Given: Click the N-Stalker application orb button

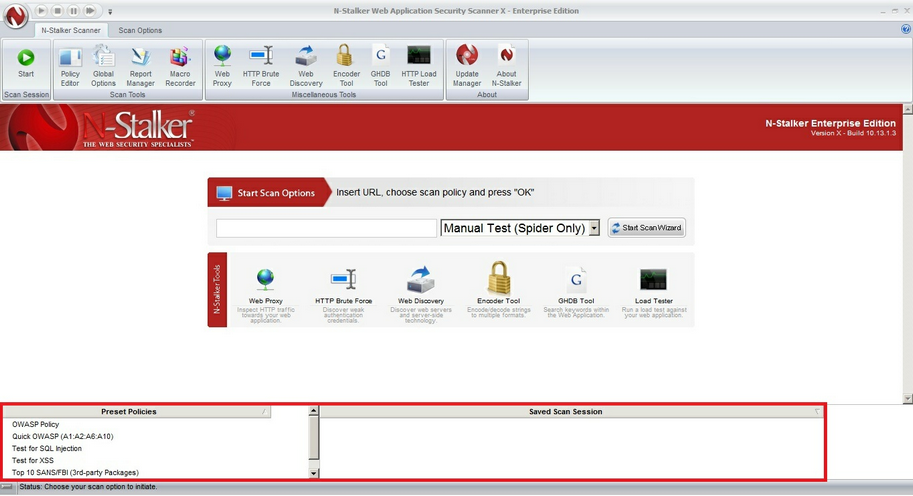Looking at the screenshot, I should tap(16, 16).
